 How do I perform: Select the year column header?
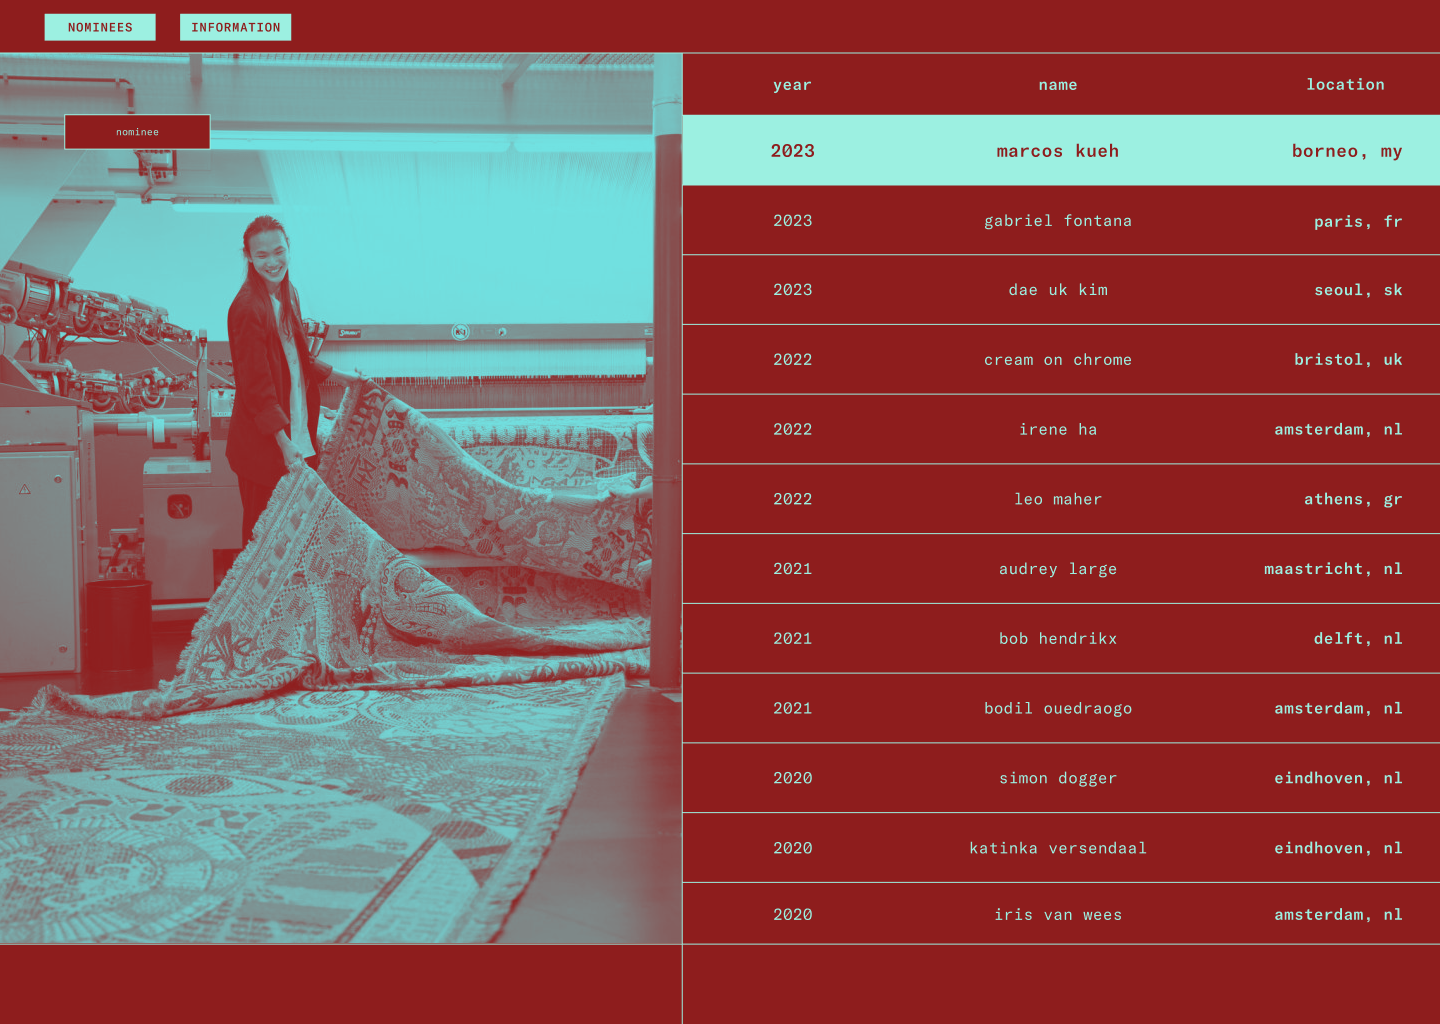coord(792,85)
